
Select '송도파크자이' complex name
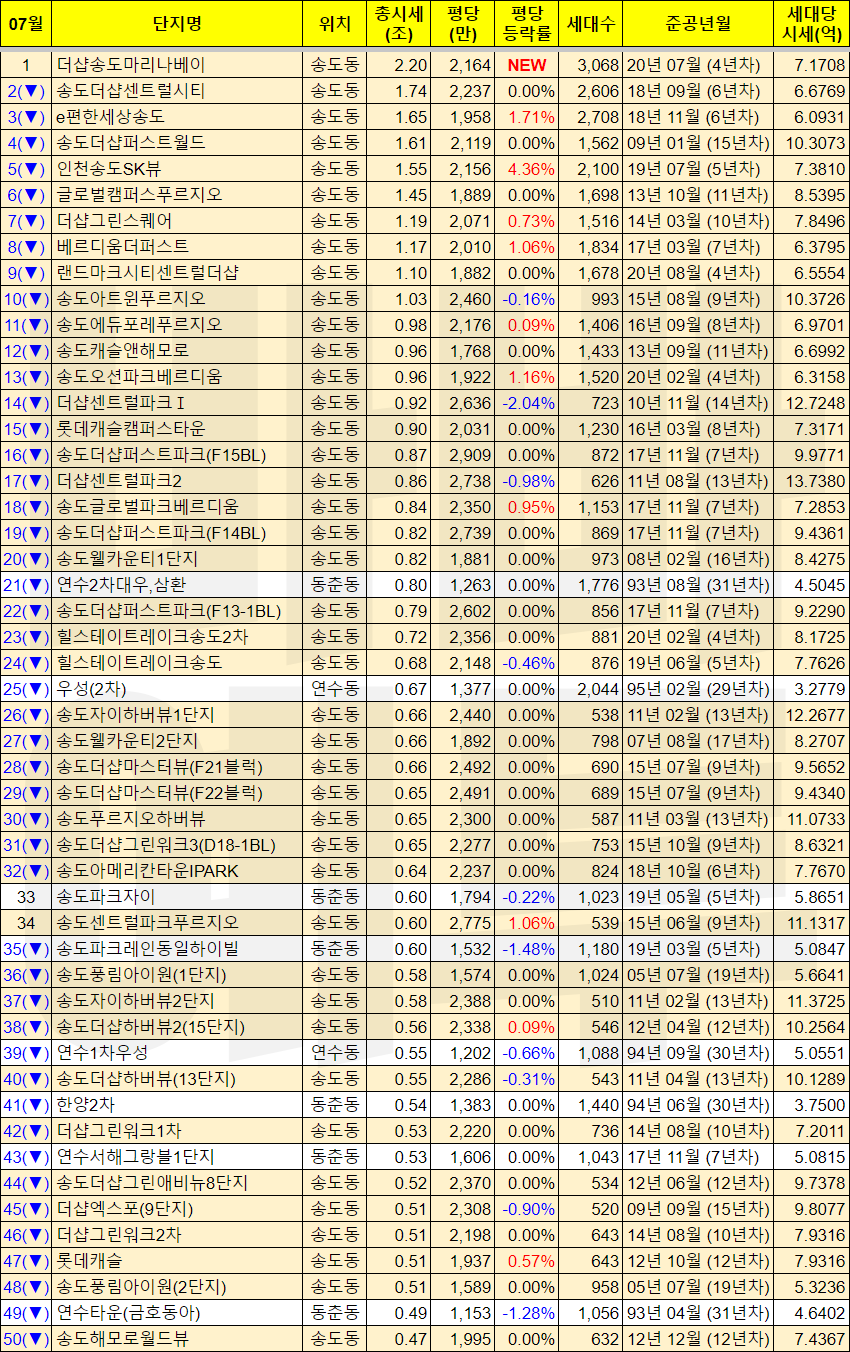(x=106, y=897)
